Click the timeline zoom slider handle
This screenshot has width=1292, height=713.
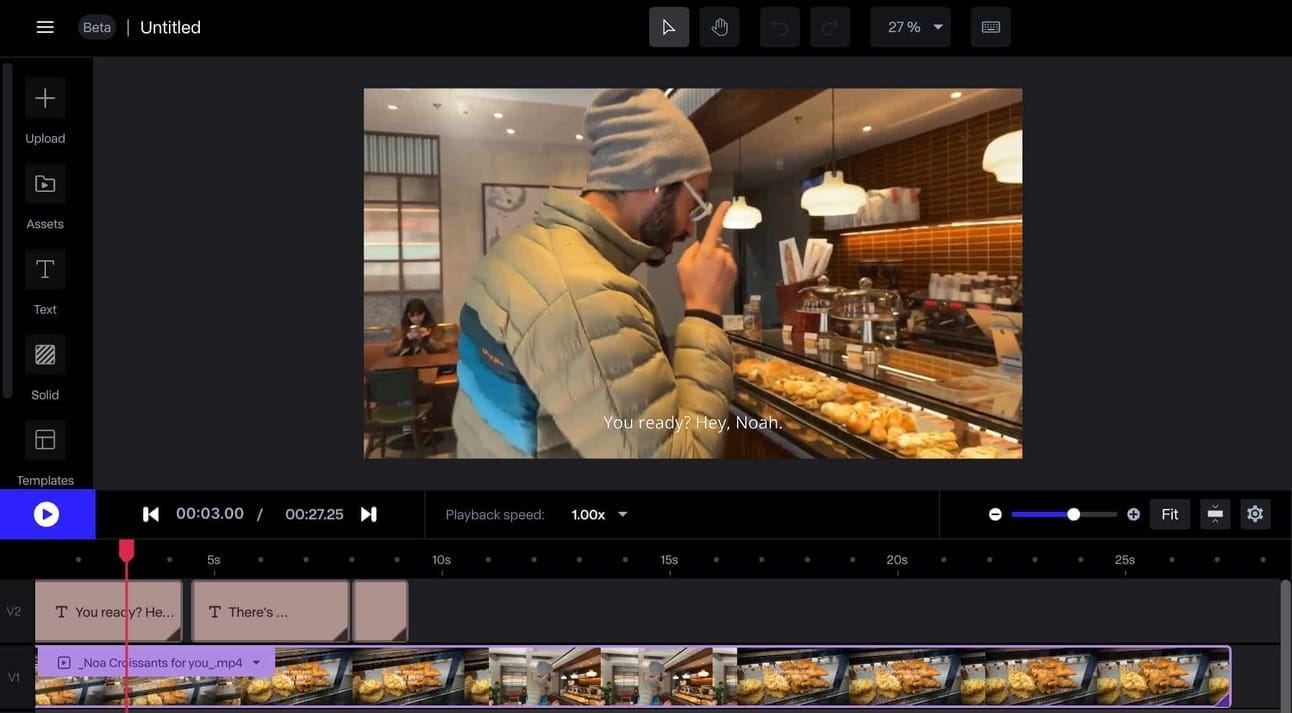(x=1073, y=514)
